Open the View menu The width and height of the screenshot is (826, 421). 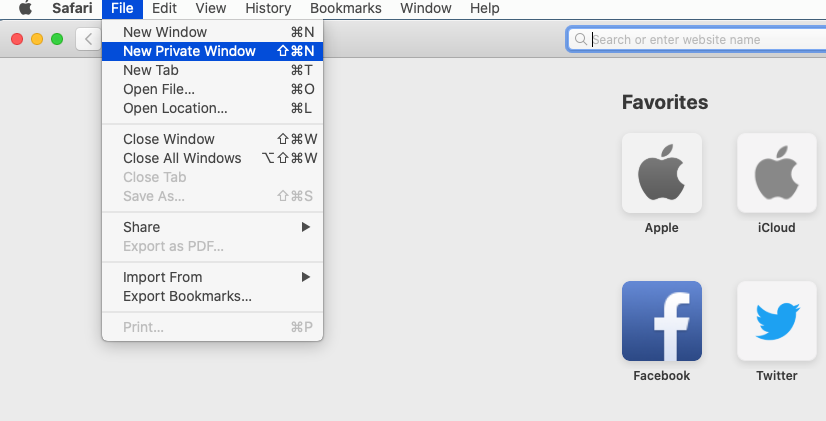click(211, 8)
